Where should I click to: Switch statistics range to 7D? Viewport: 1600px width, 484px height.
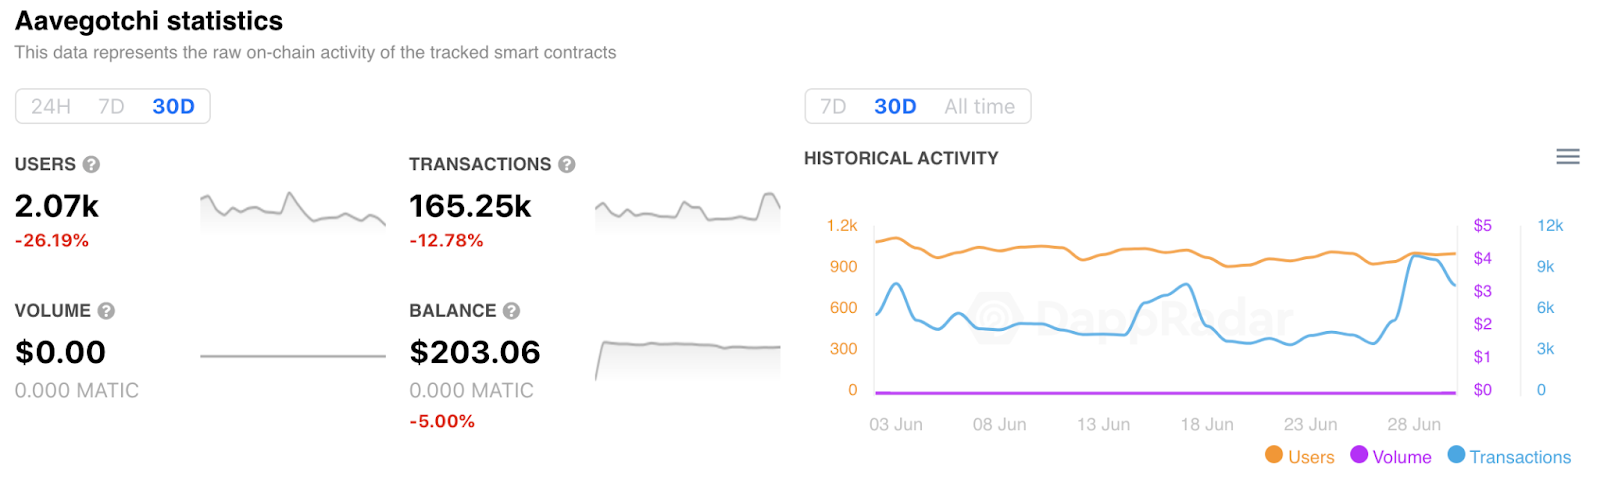111,107
